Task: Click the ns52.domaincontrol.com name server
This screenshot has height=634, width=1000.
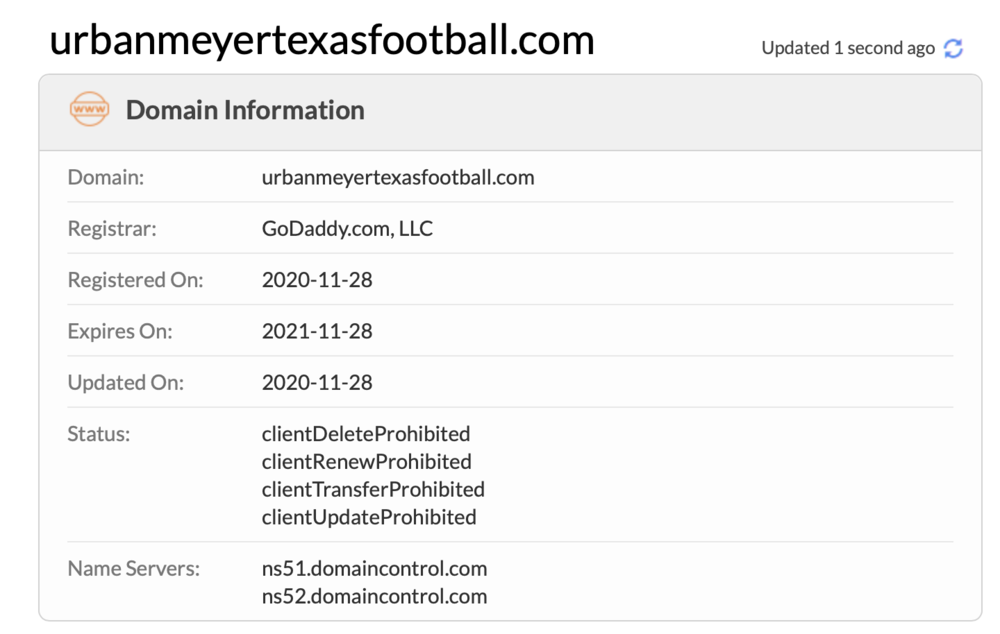Action: click(x=374, y=597)
